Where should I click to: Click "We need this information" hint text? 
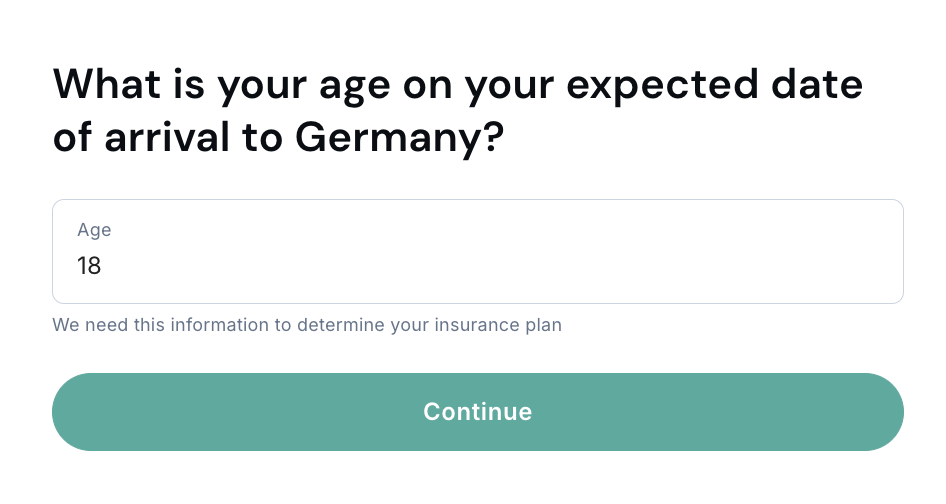coord(160,325)
